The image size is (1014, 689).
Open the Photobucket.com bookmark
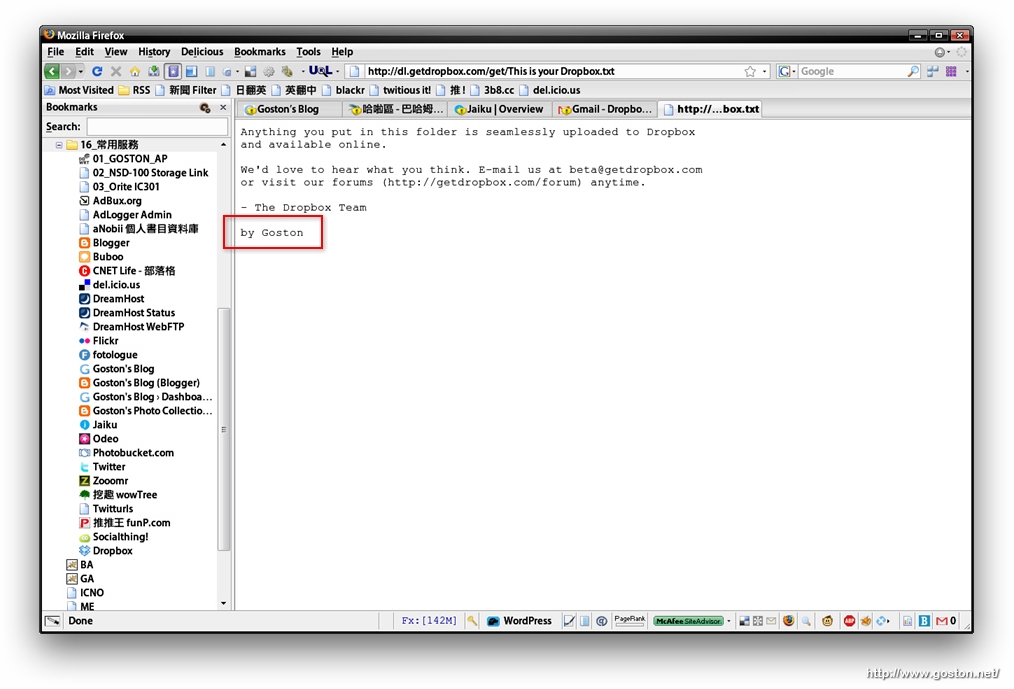pos(126,453)
